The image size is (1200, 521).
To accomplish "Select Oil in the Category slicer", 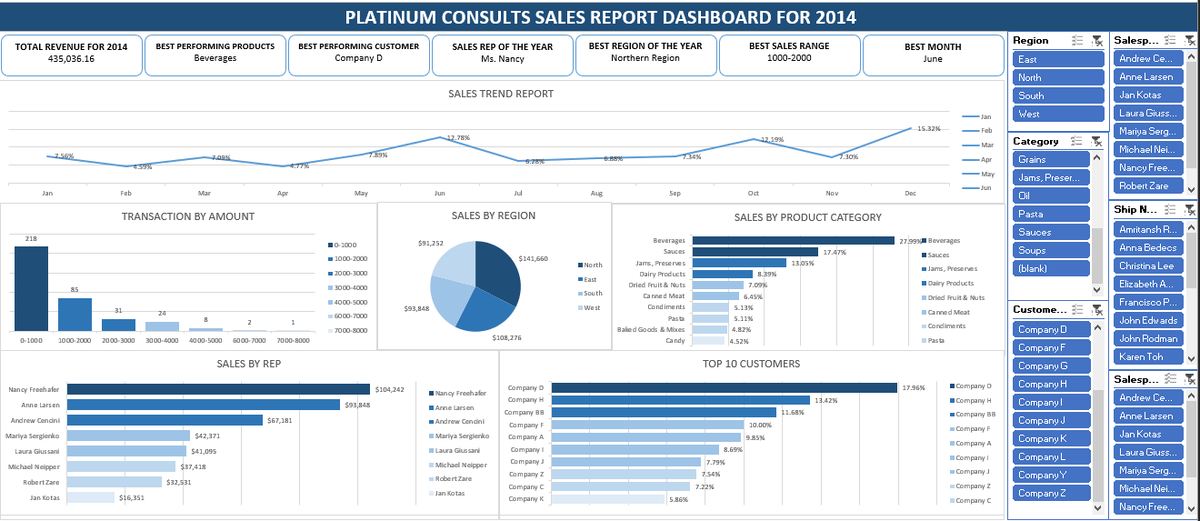I will 1051,196.
